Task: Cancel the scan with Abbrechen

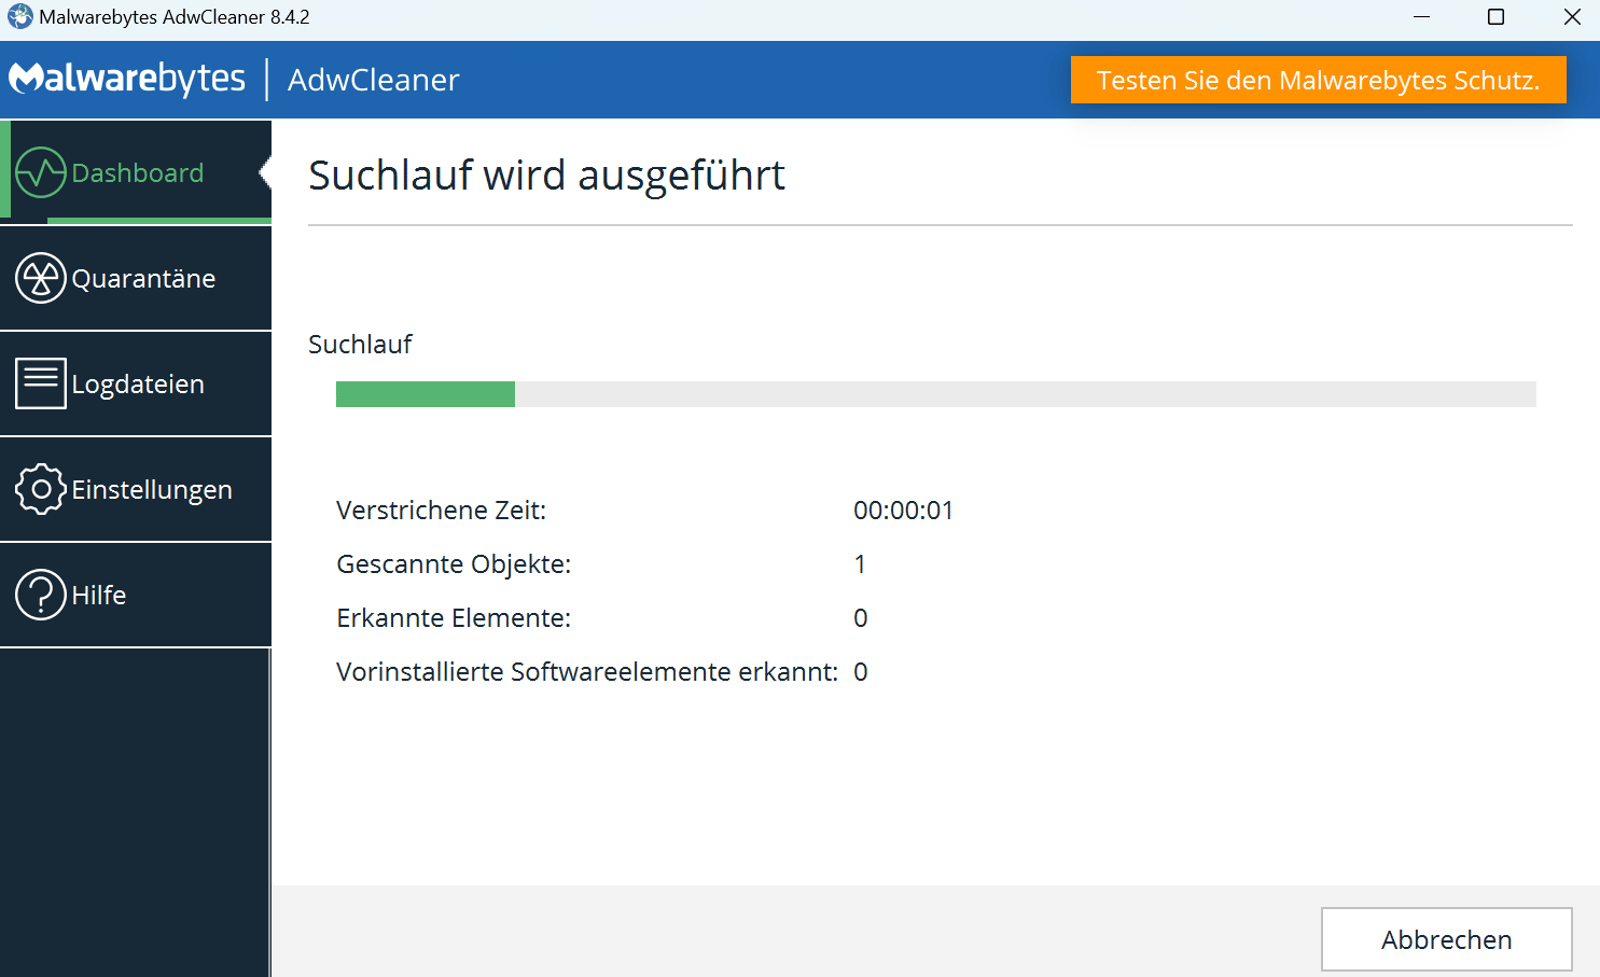Action: 1446,938
